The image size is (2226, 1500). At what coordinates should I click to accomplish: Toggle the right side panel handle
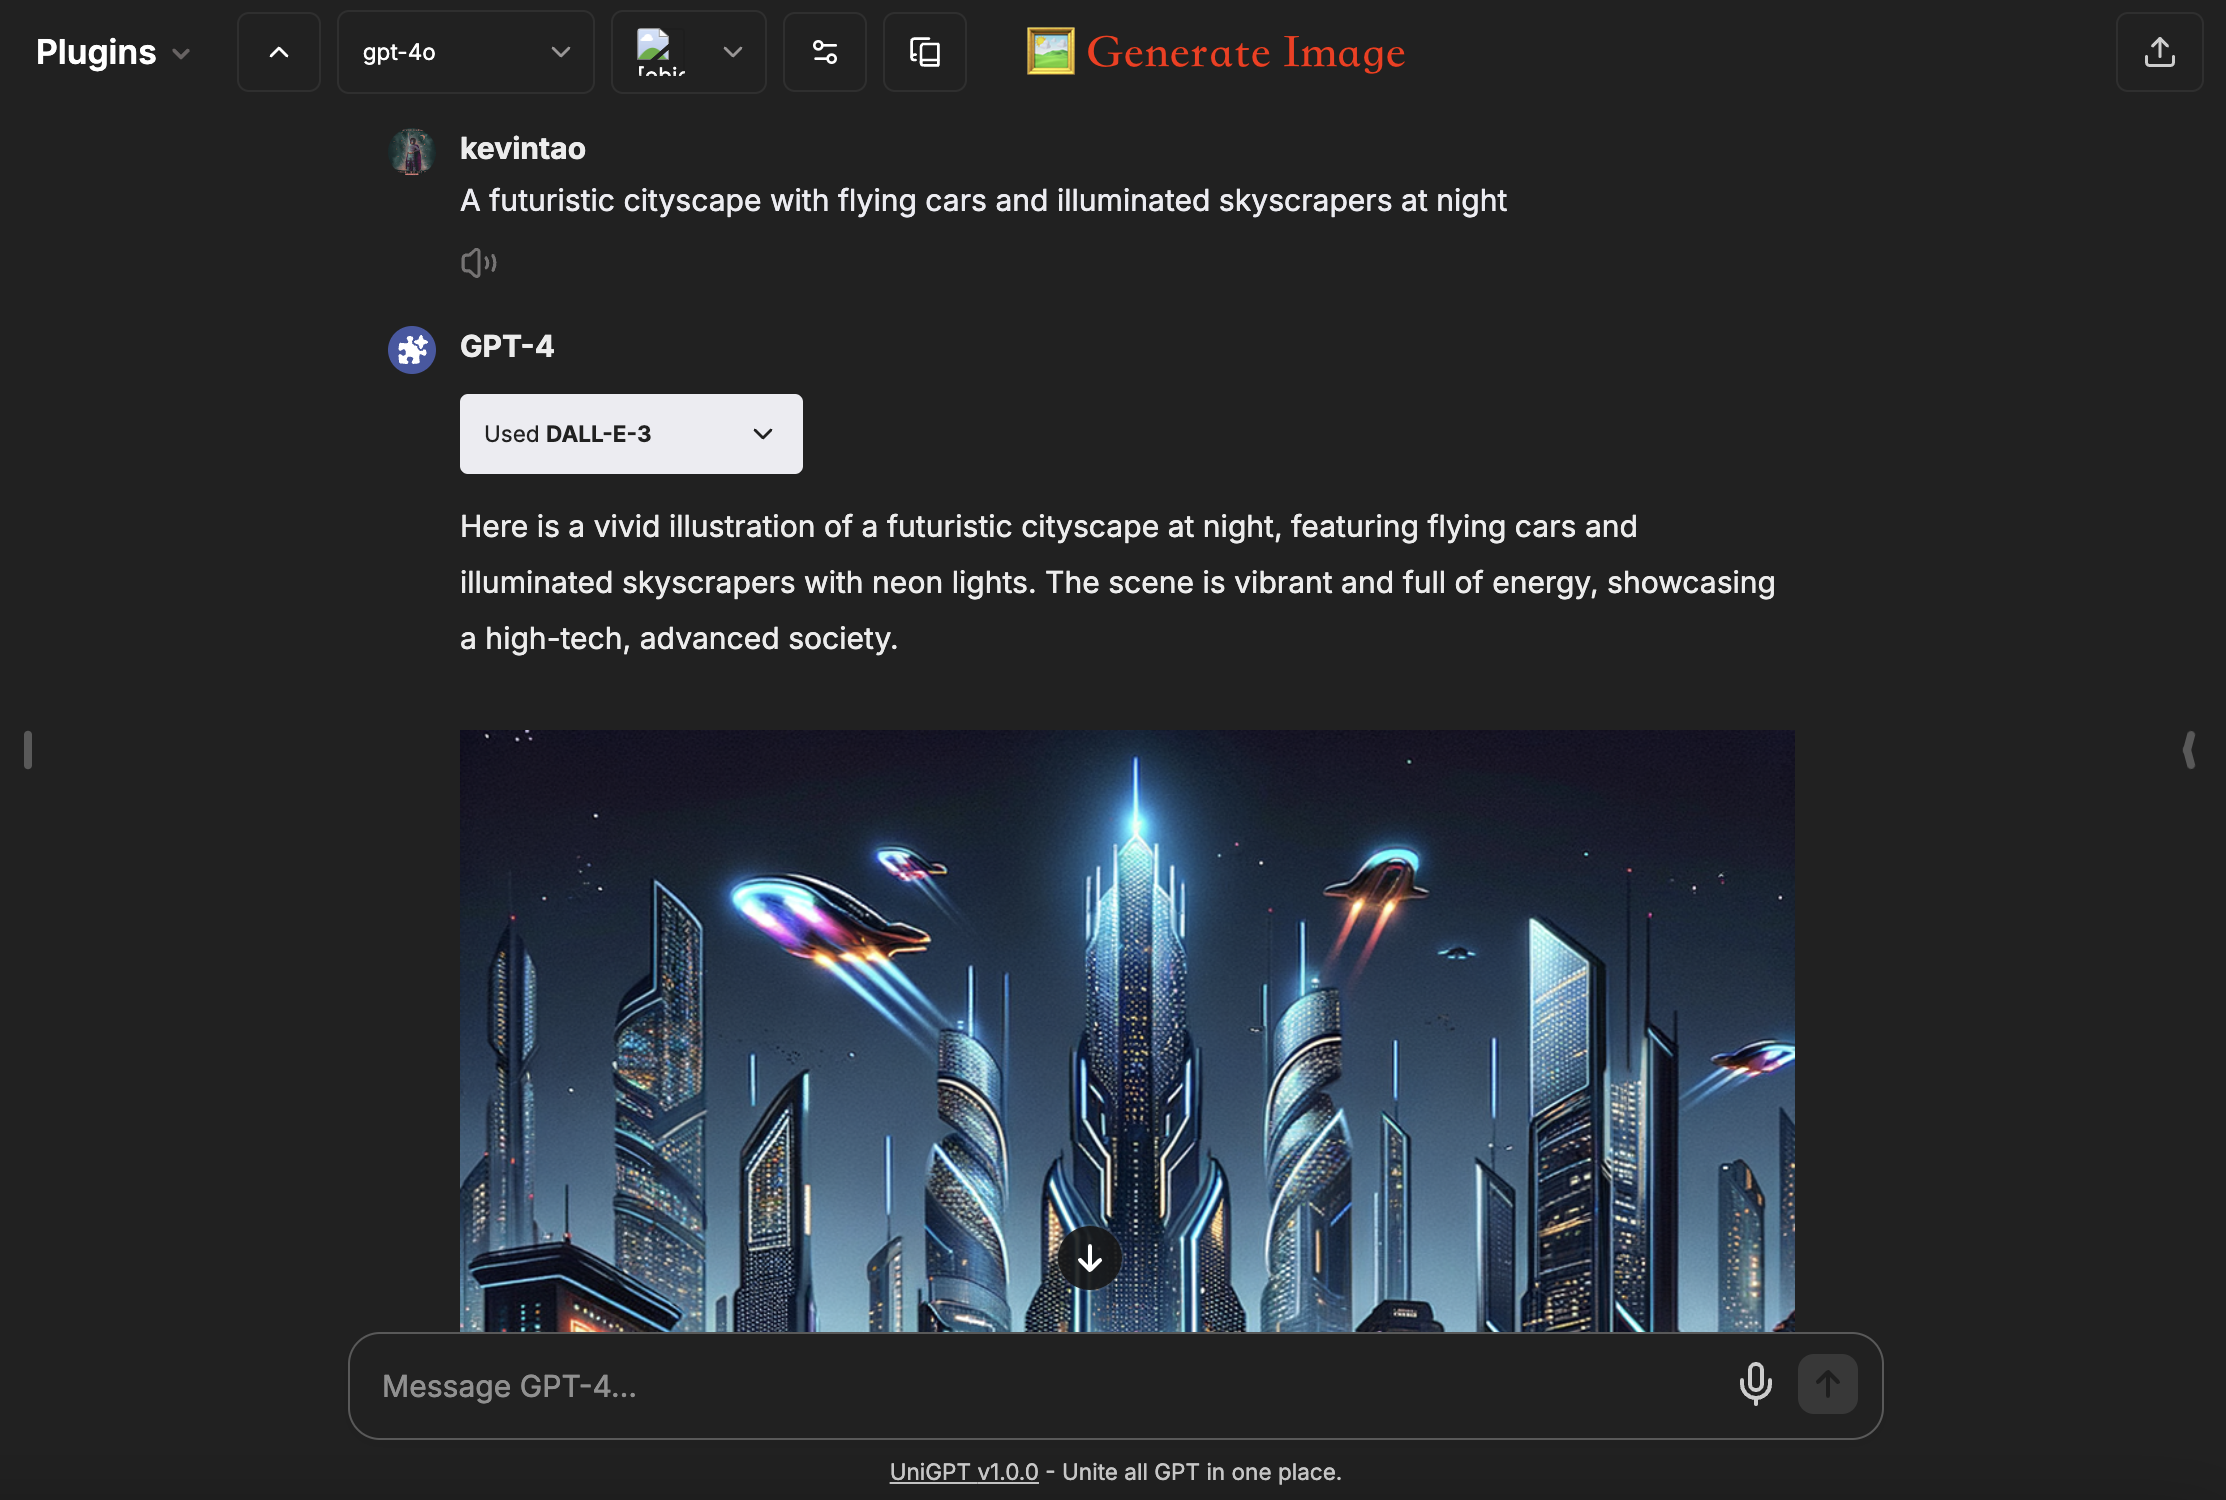tap(2188, 750)
